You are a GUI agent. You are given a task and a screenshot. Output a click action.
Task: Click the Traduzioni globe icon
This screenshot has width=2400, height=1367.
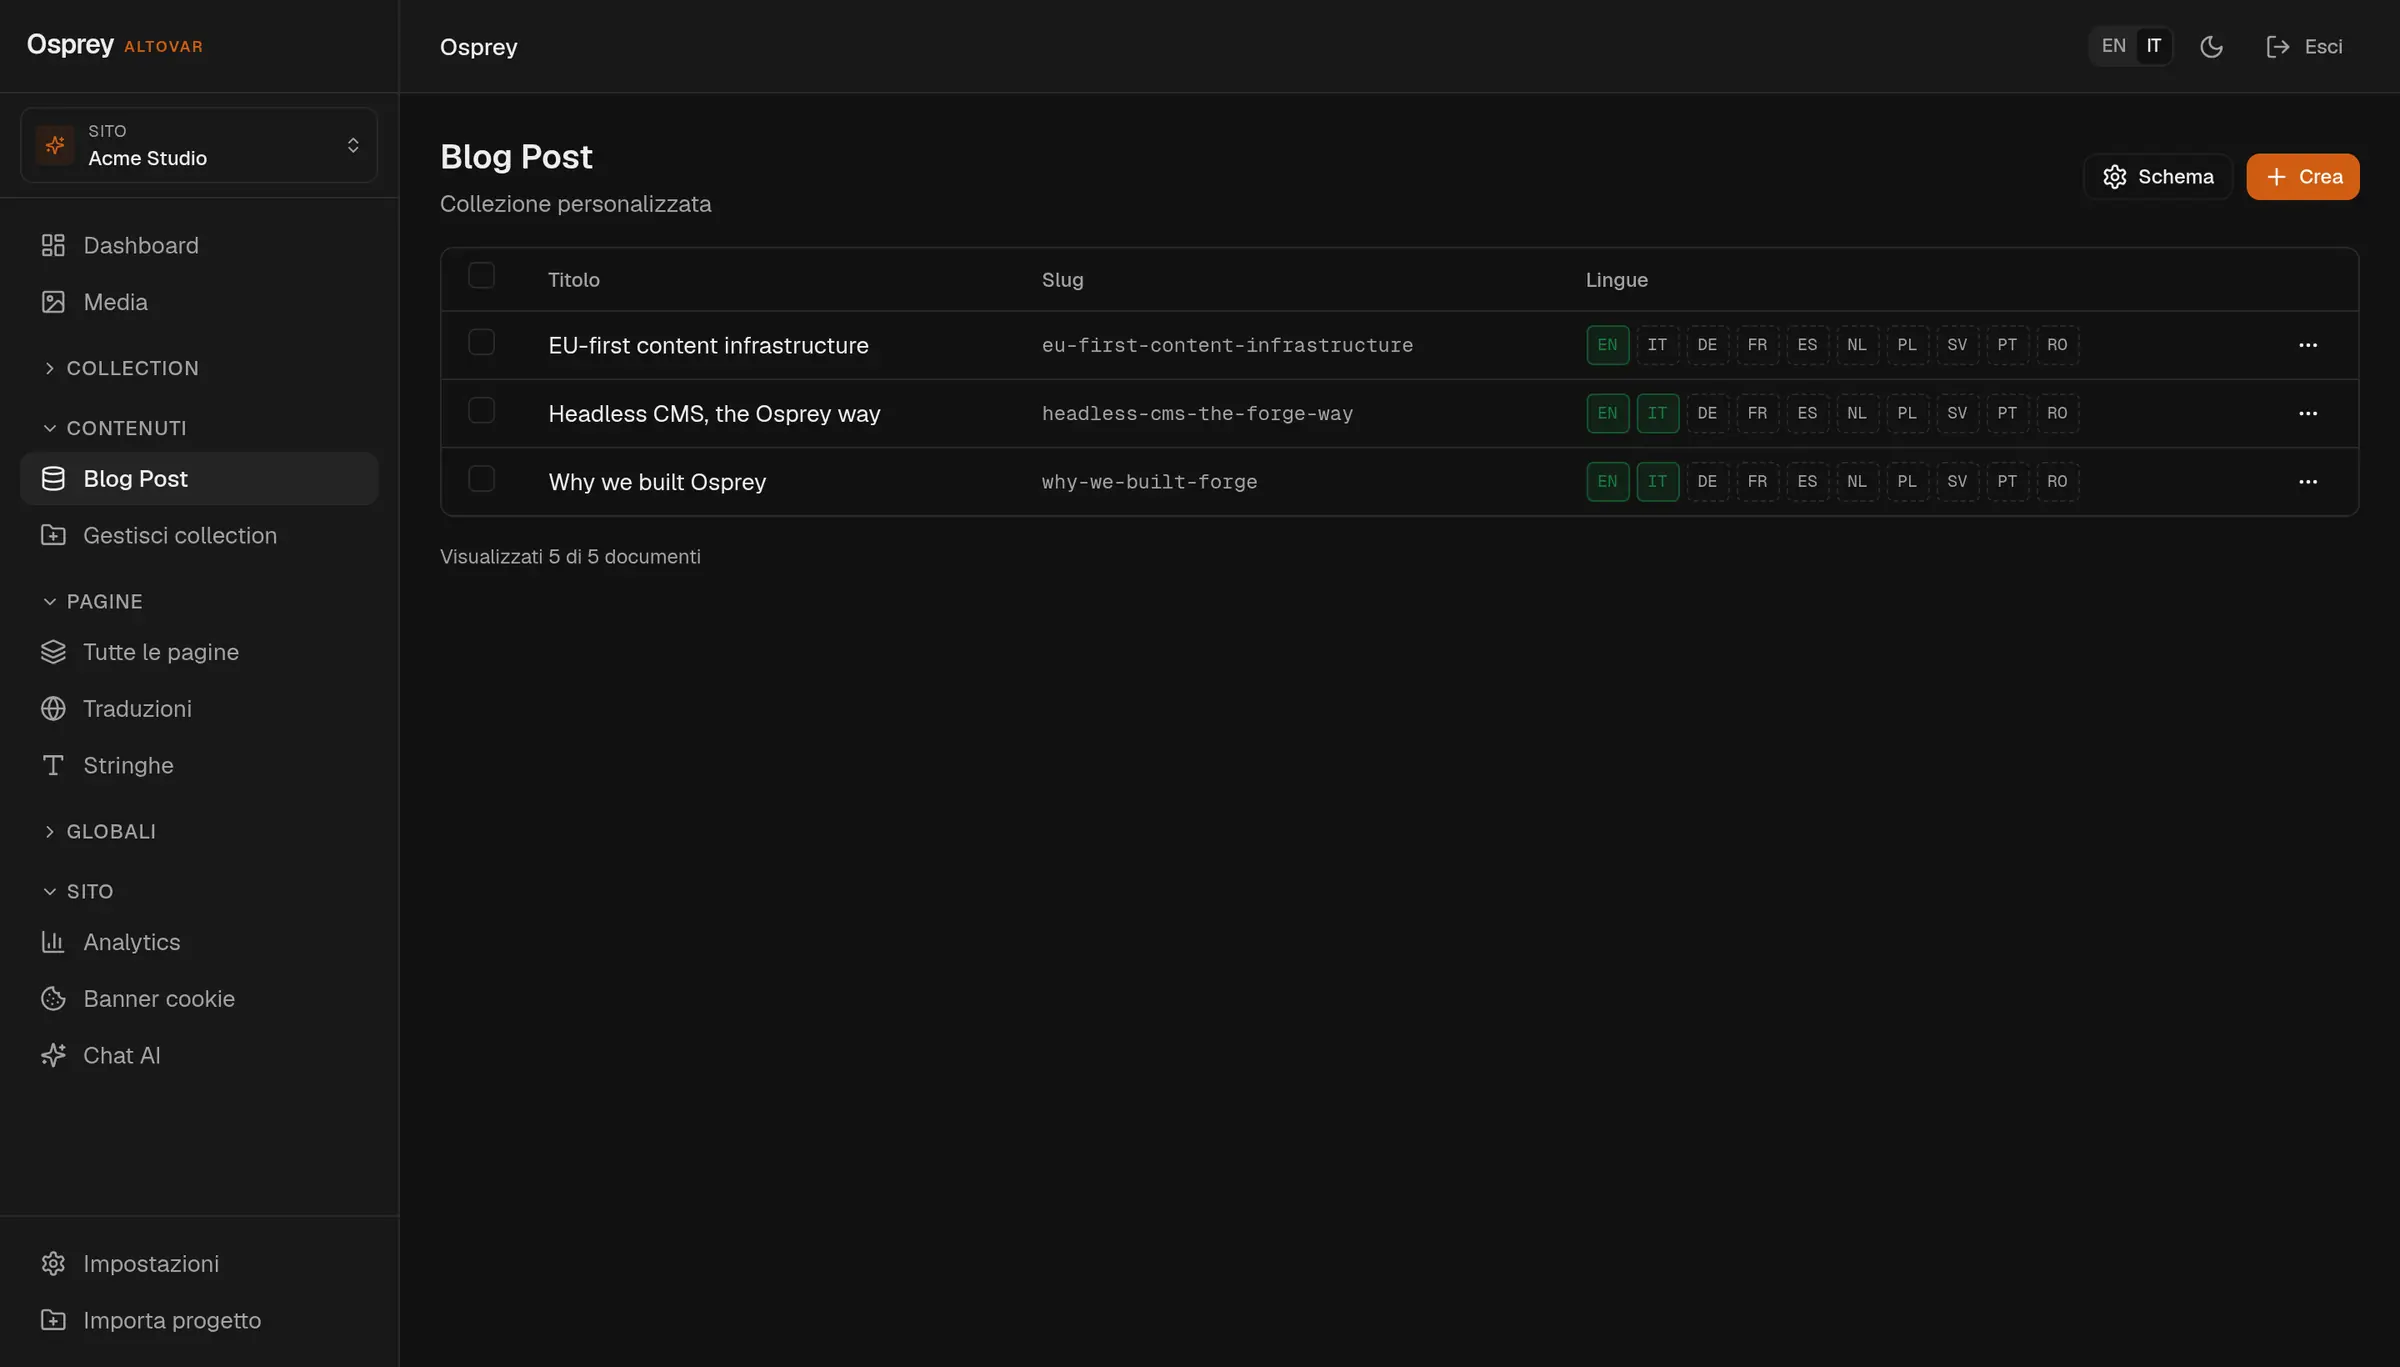[53, 709]
